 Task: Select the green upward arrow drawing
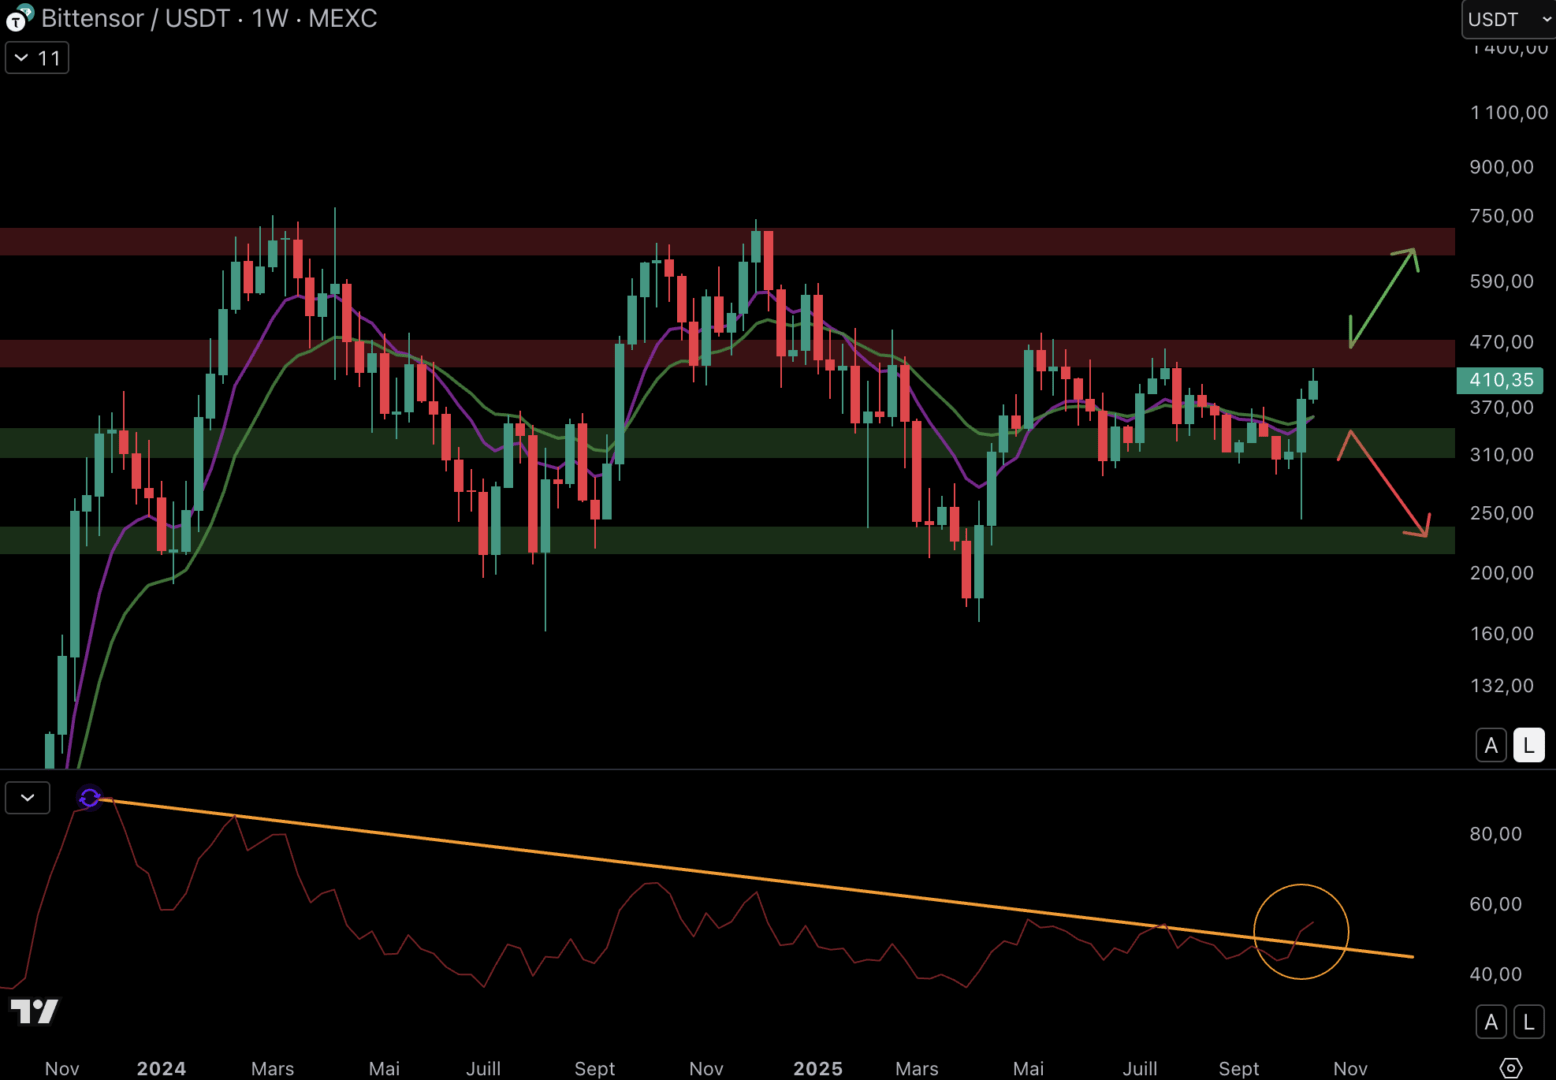[1384, 296]
